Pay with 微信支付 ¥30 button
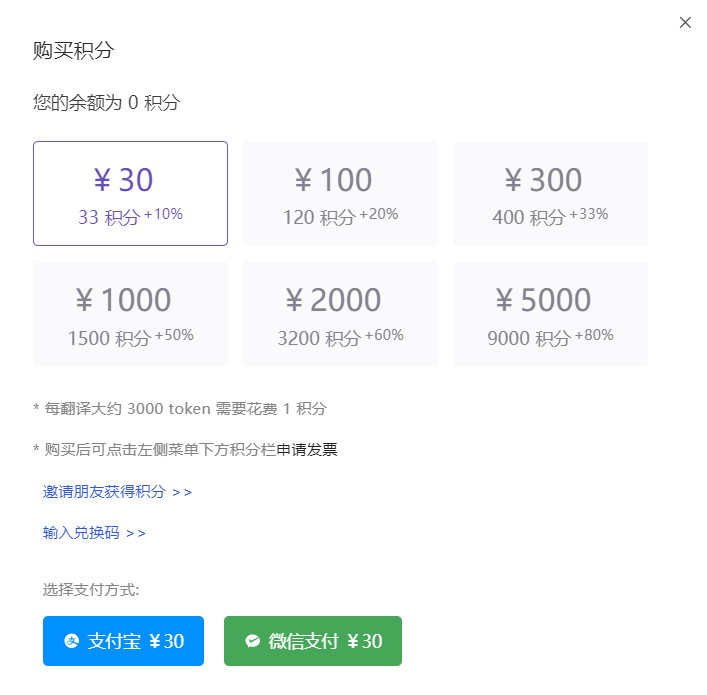Image resolution: width=707 pixels, height=695 pixels. pos(313,641)
